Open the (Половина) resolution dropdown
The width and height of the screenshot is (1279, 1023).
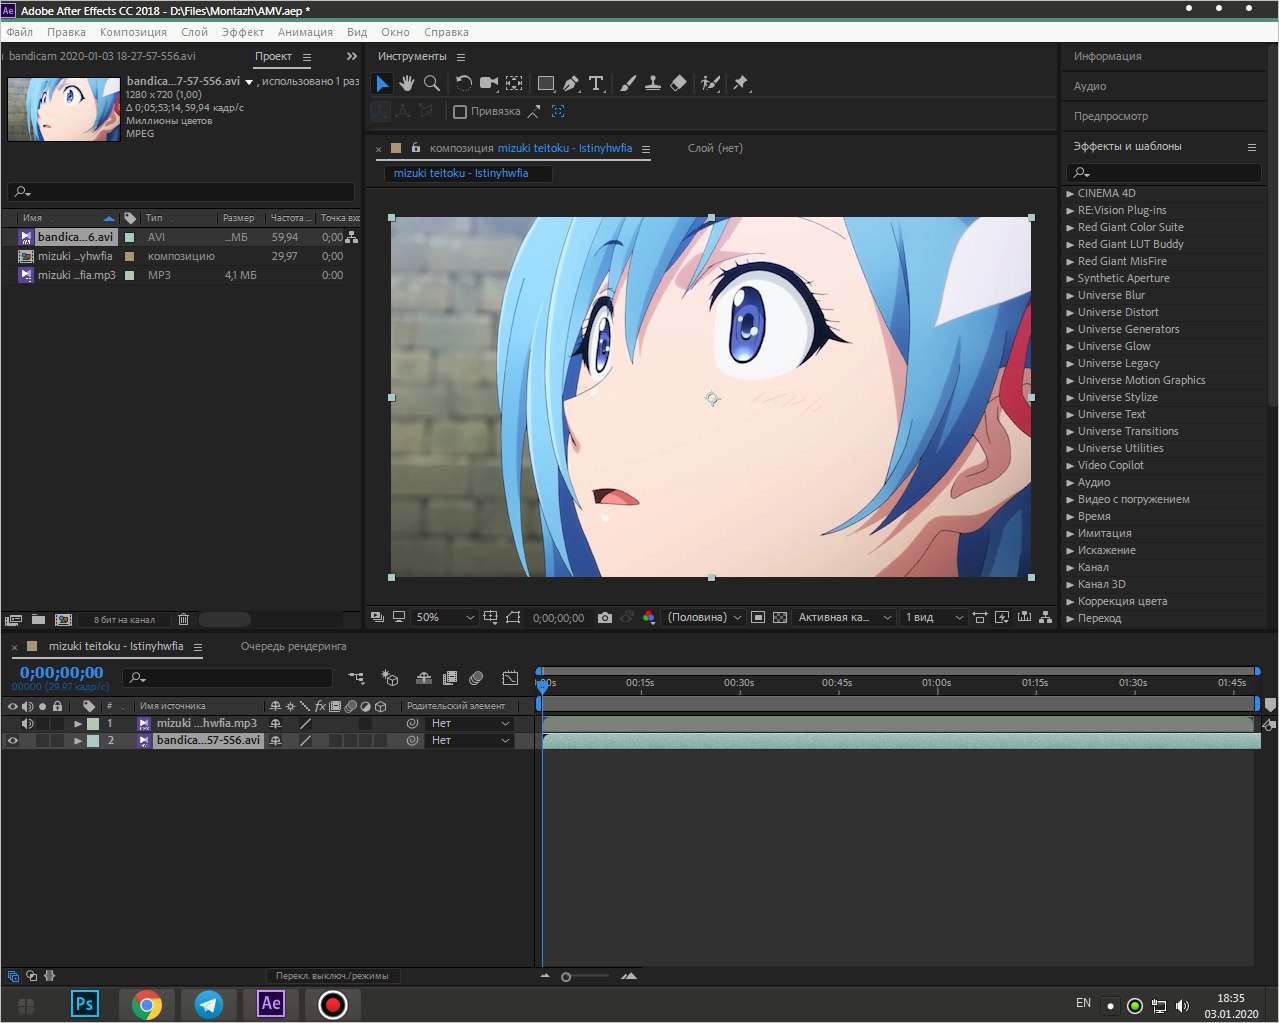click(x=704, y=618)
